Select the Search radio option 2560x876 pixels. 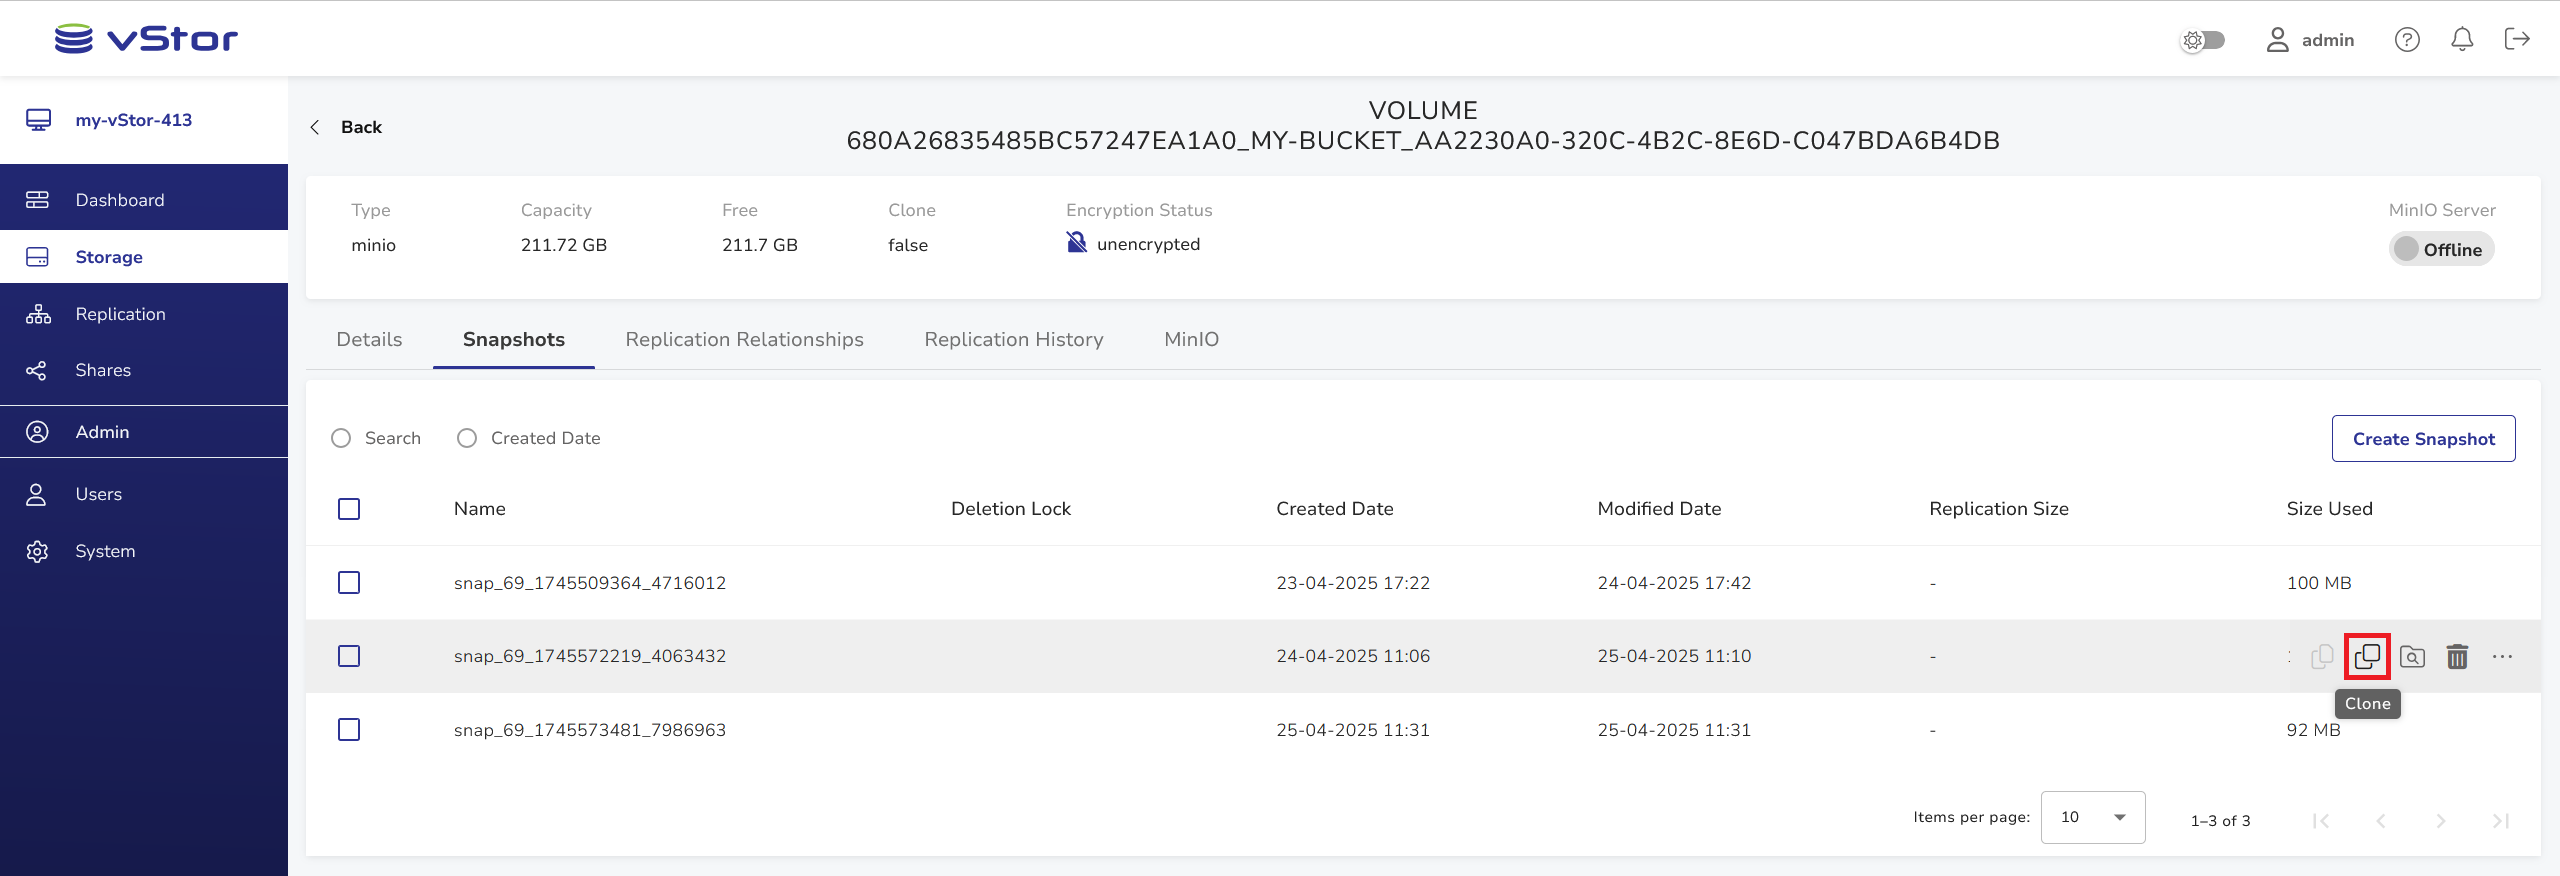[x=341, y=438]
